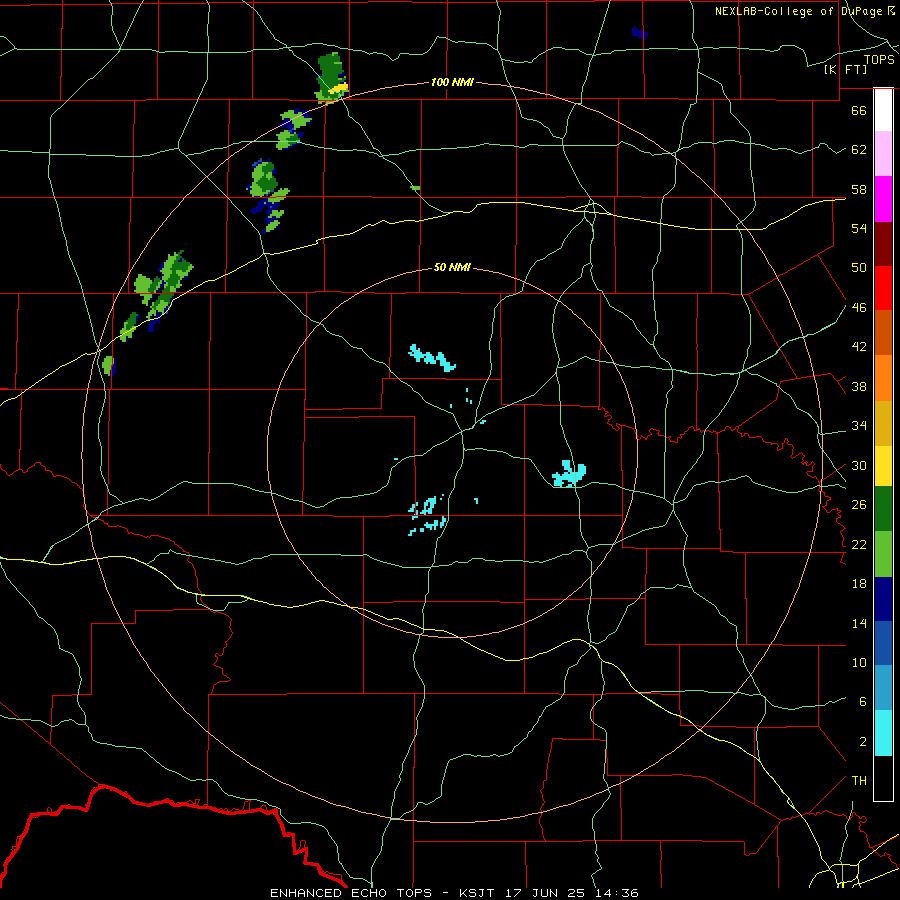Click the sky blue legend swatch
Screen dimensions: 900x900
pyautogui.click(x=883, y=688)
